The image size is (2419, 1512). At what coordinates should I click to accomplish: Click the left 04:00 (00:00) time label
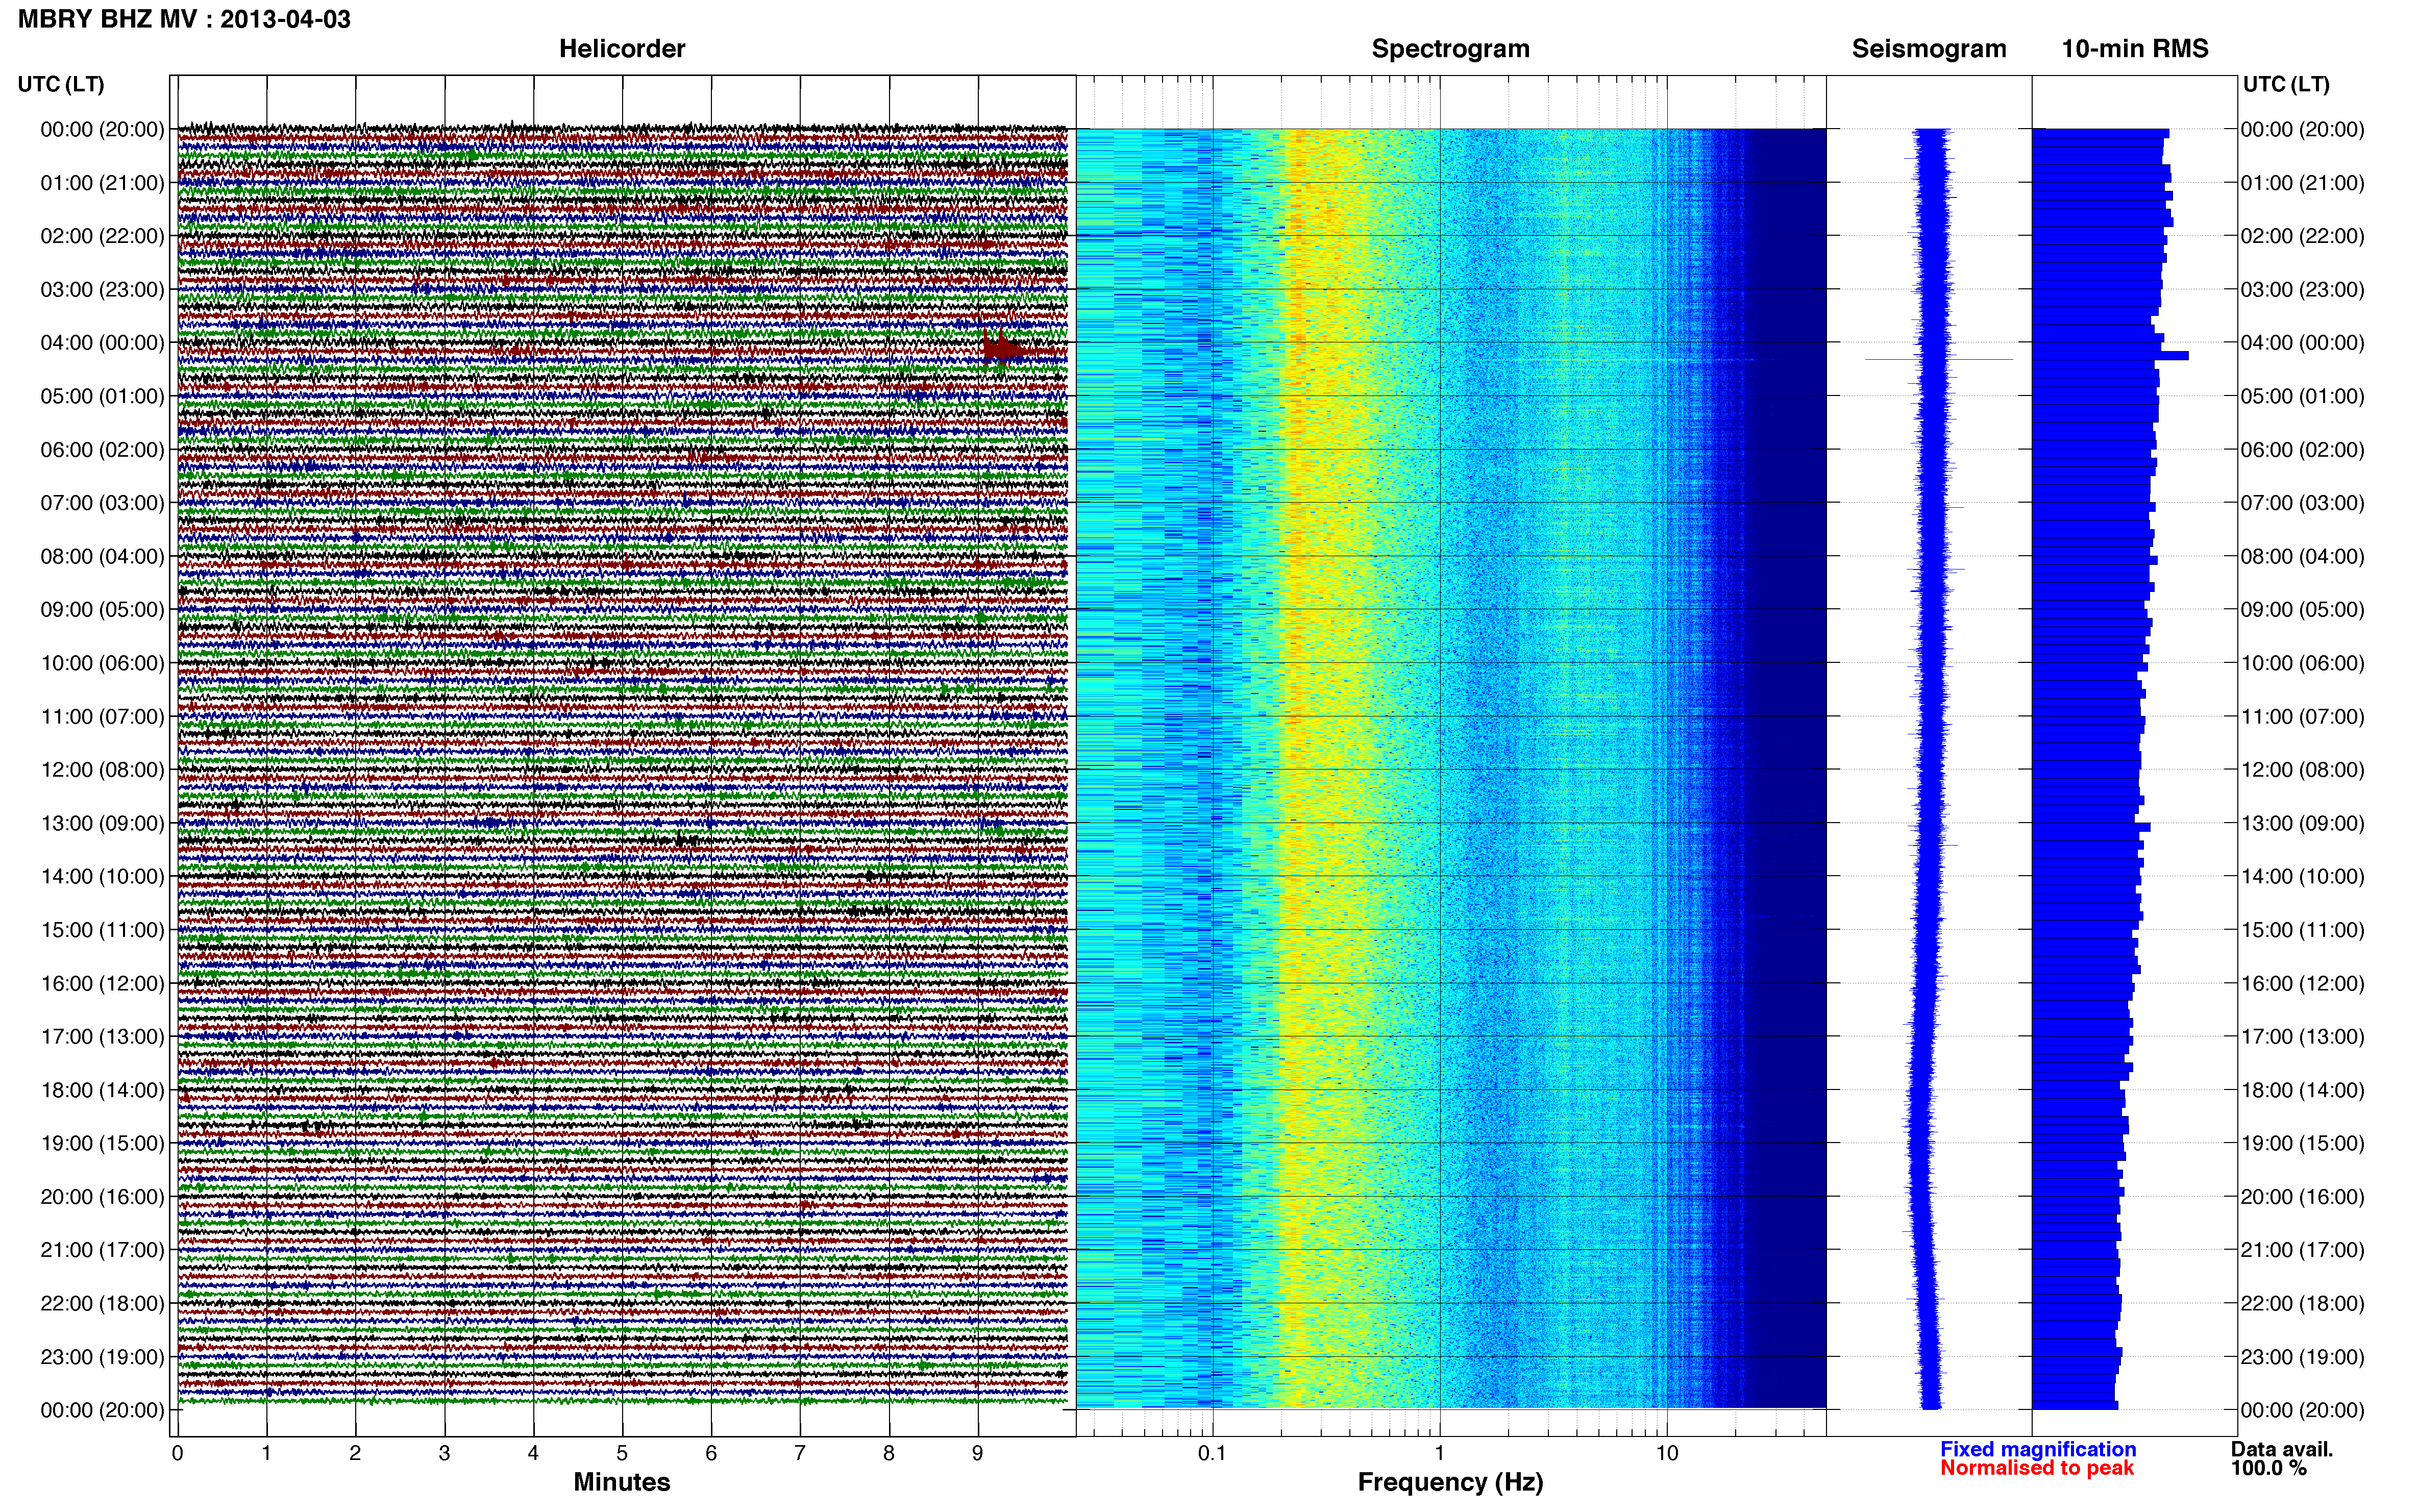click(102, 343)
